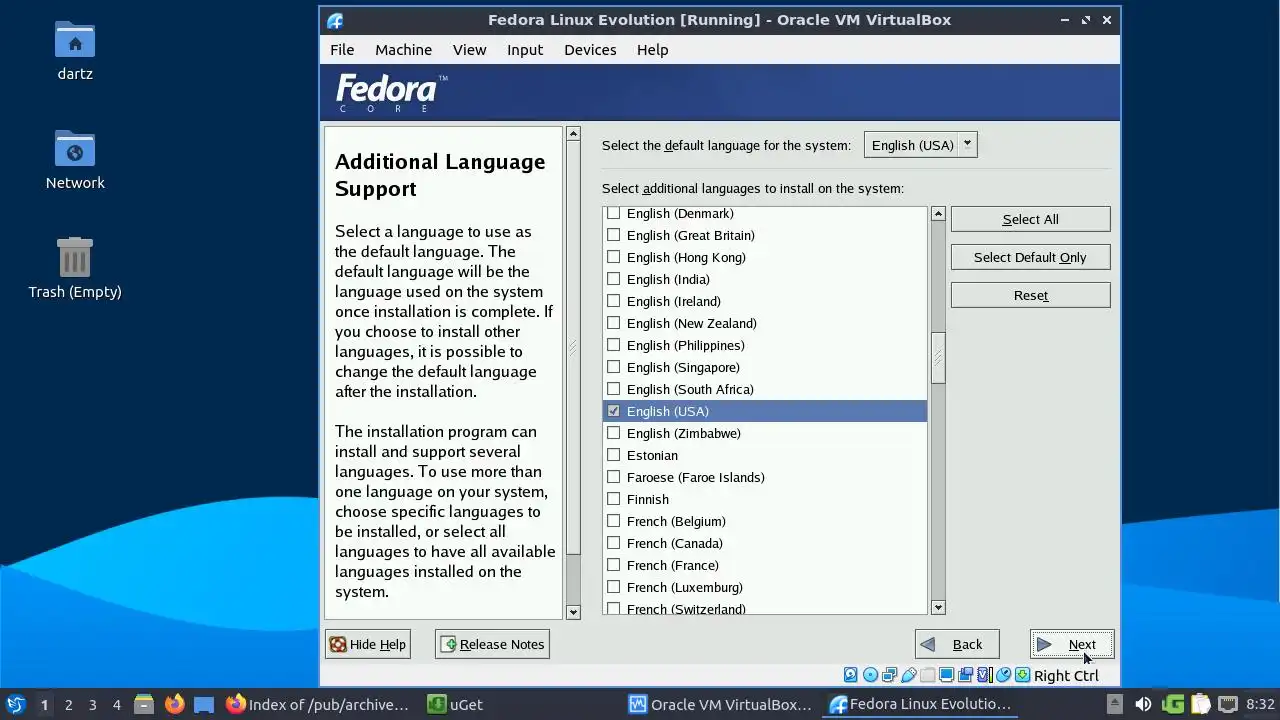Click the language list scrollbar thumb

pyautogui.click(x=938, y=358)
